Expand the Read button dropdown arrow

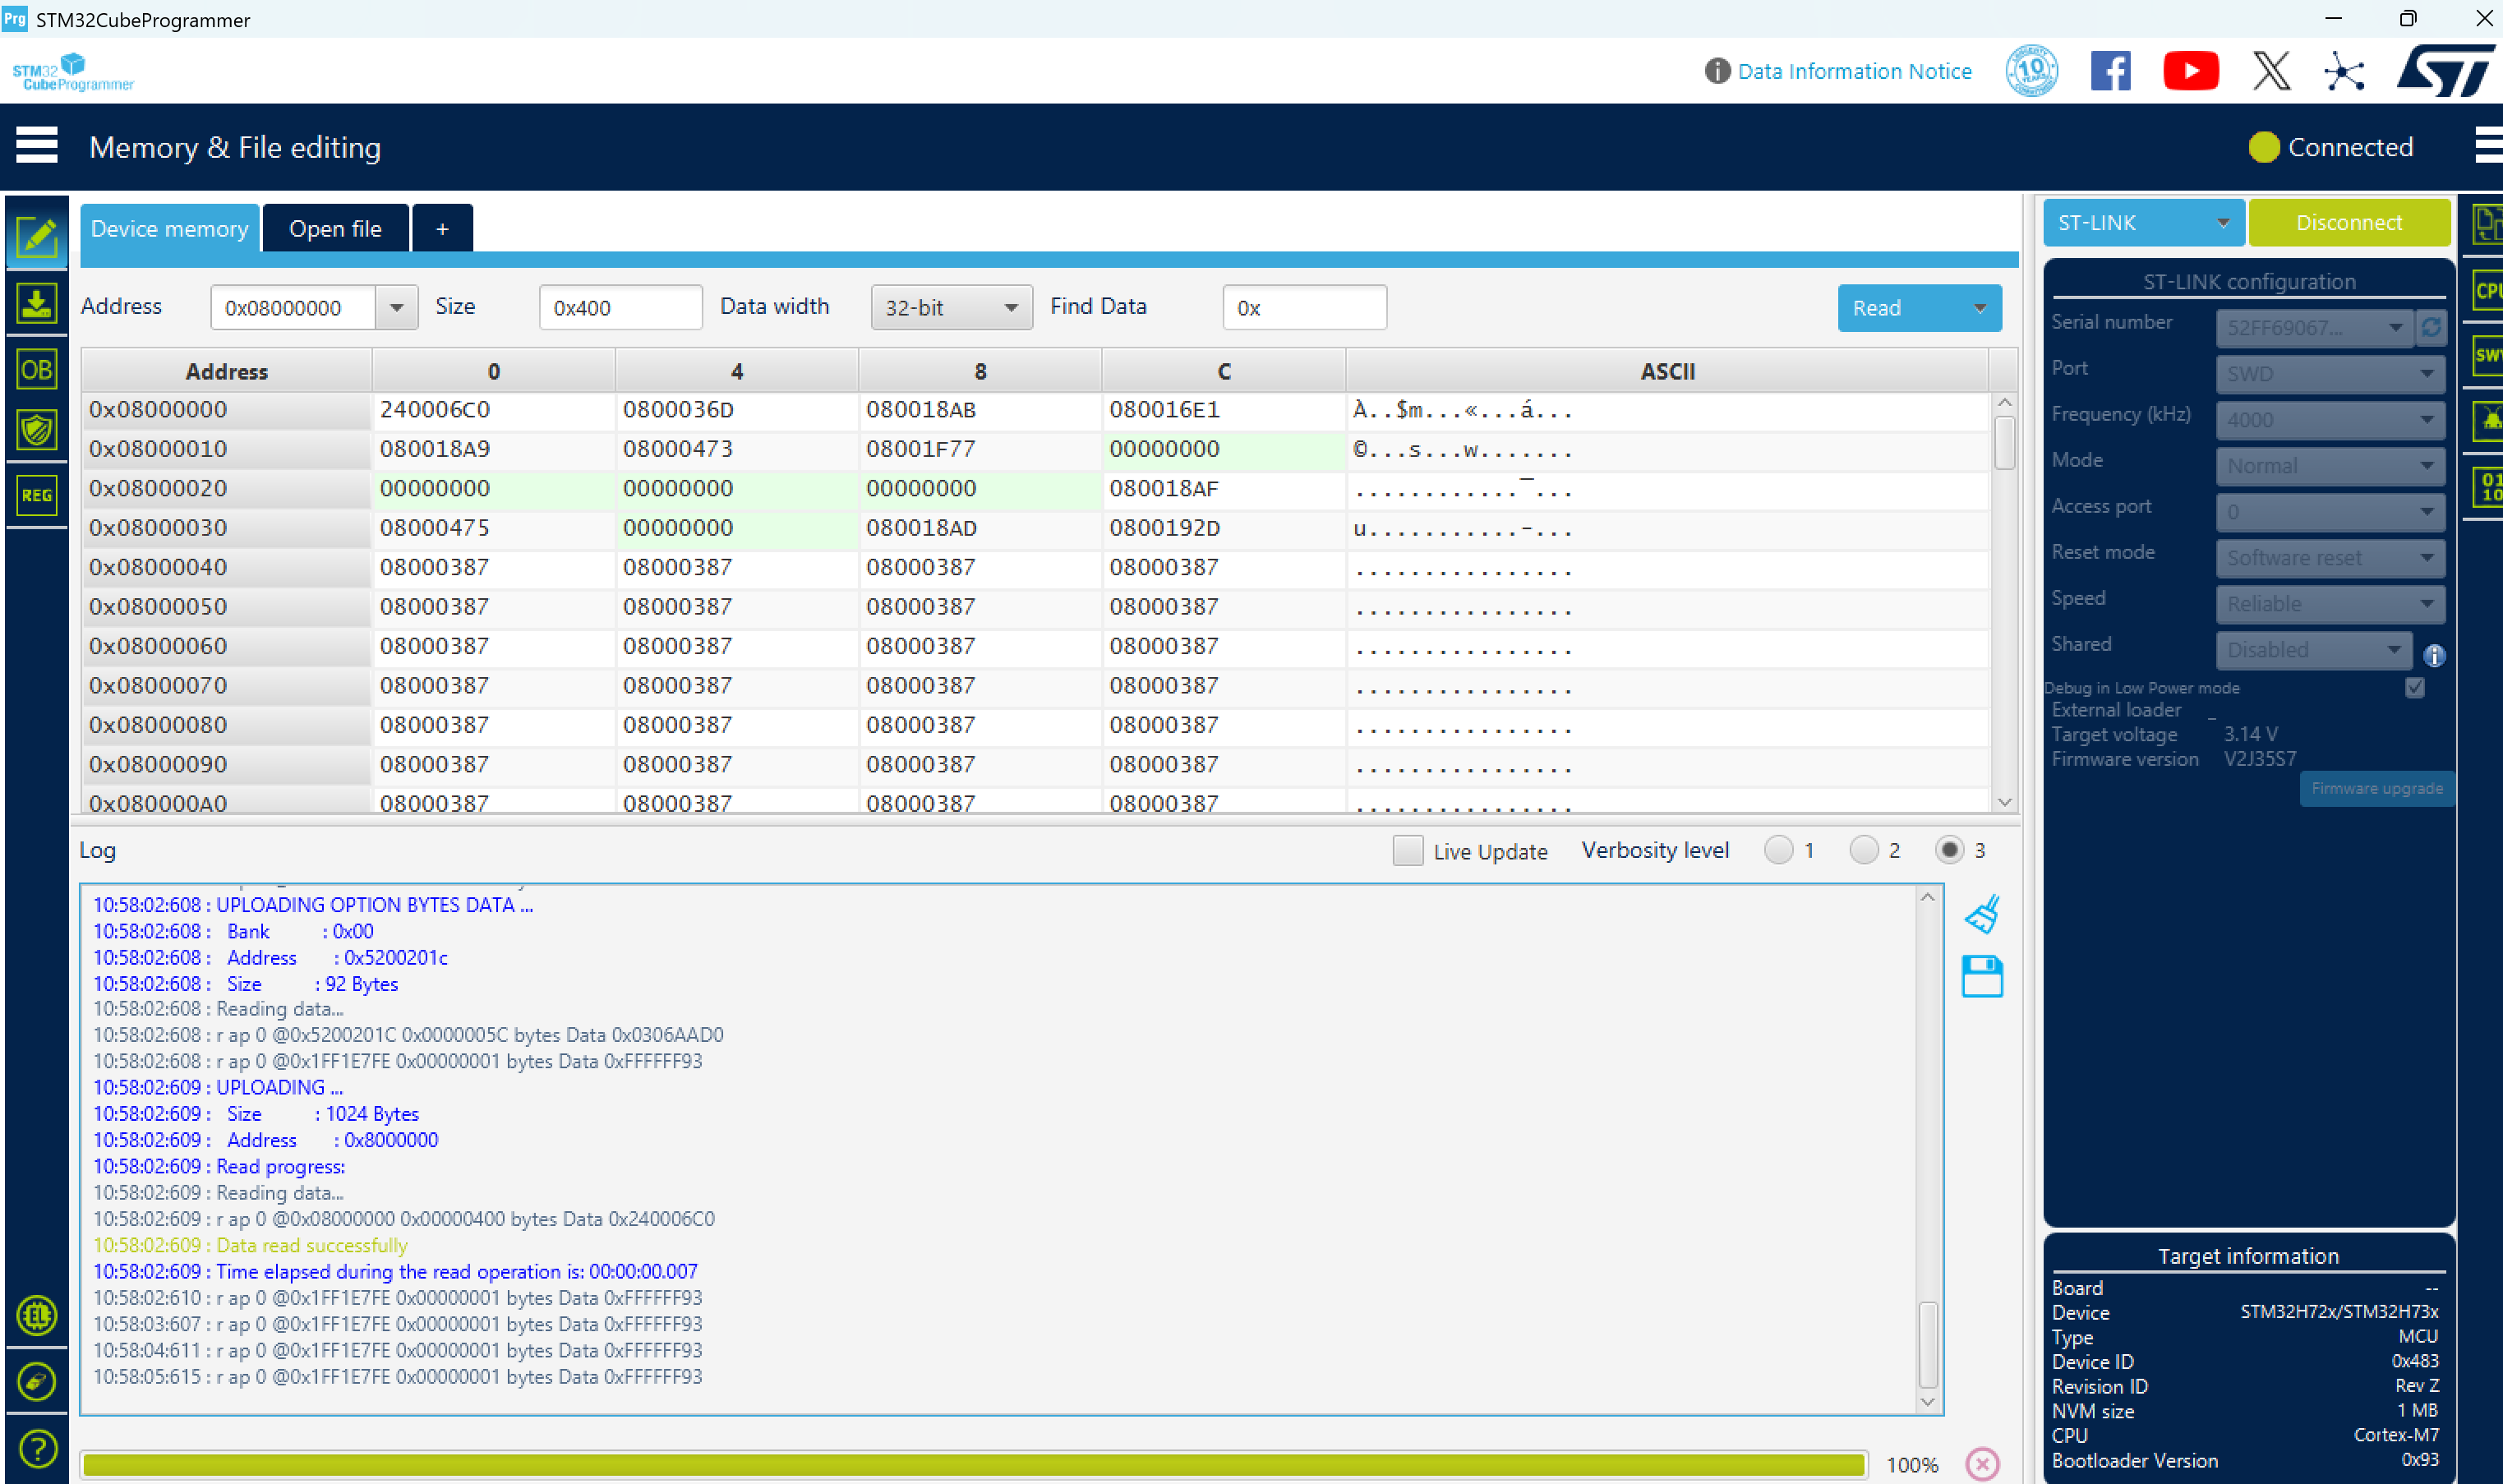point(1979,308)
